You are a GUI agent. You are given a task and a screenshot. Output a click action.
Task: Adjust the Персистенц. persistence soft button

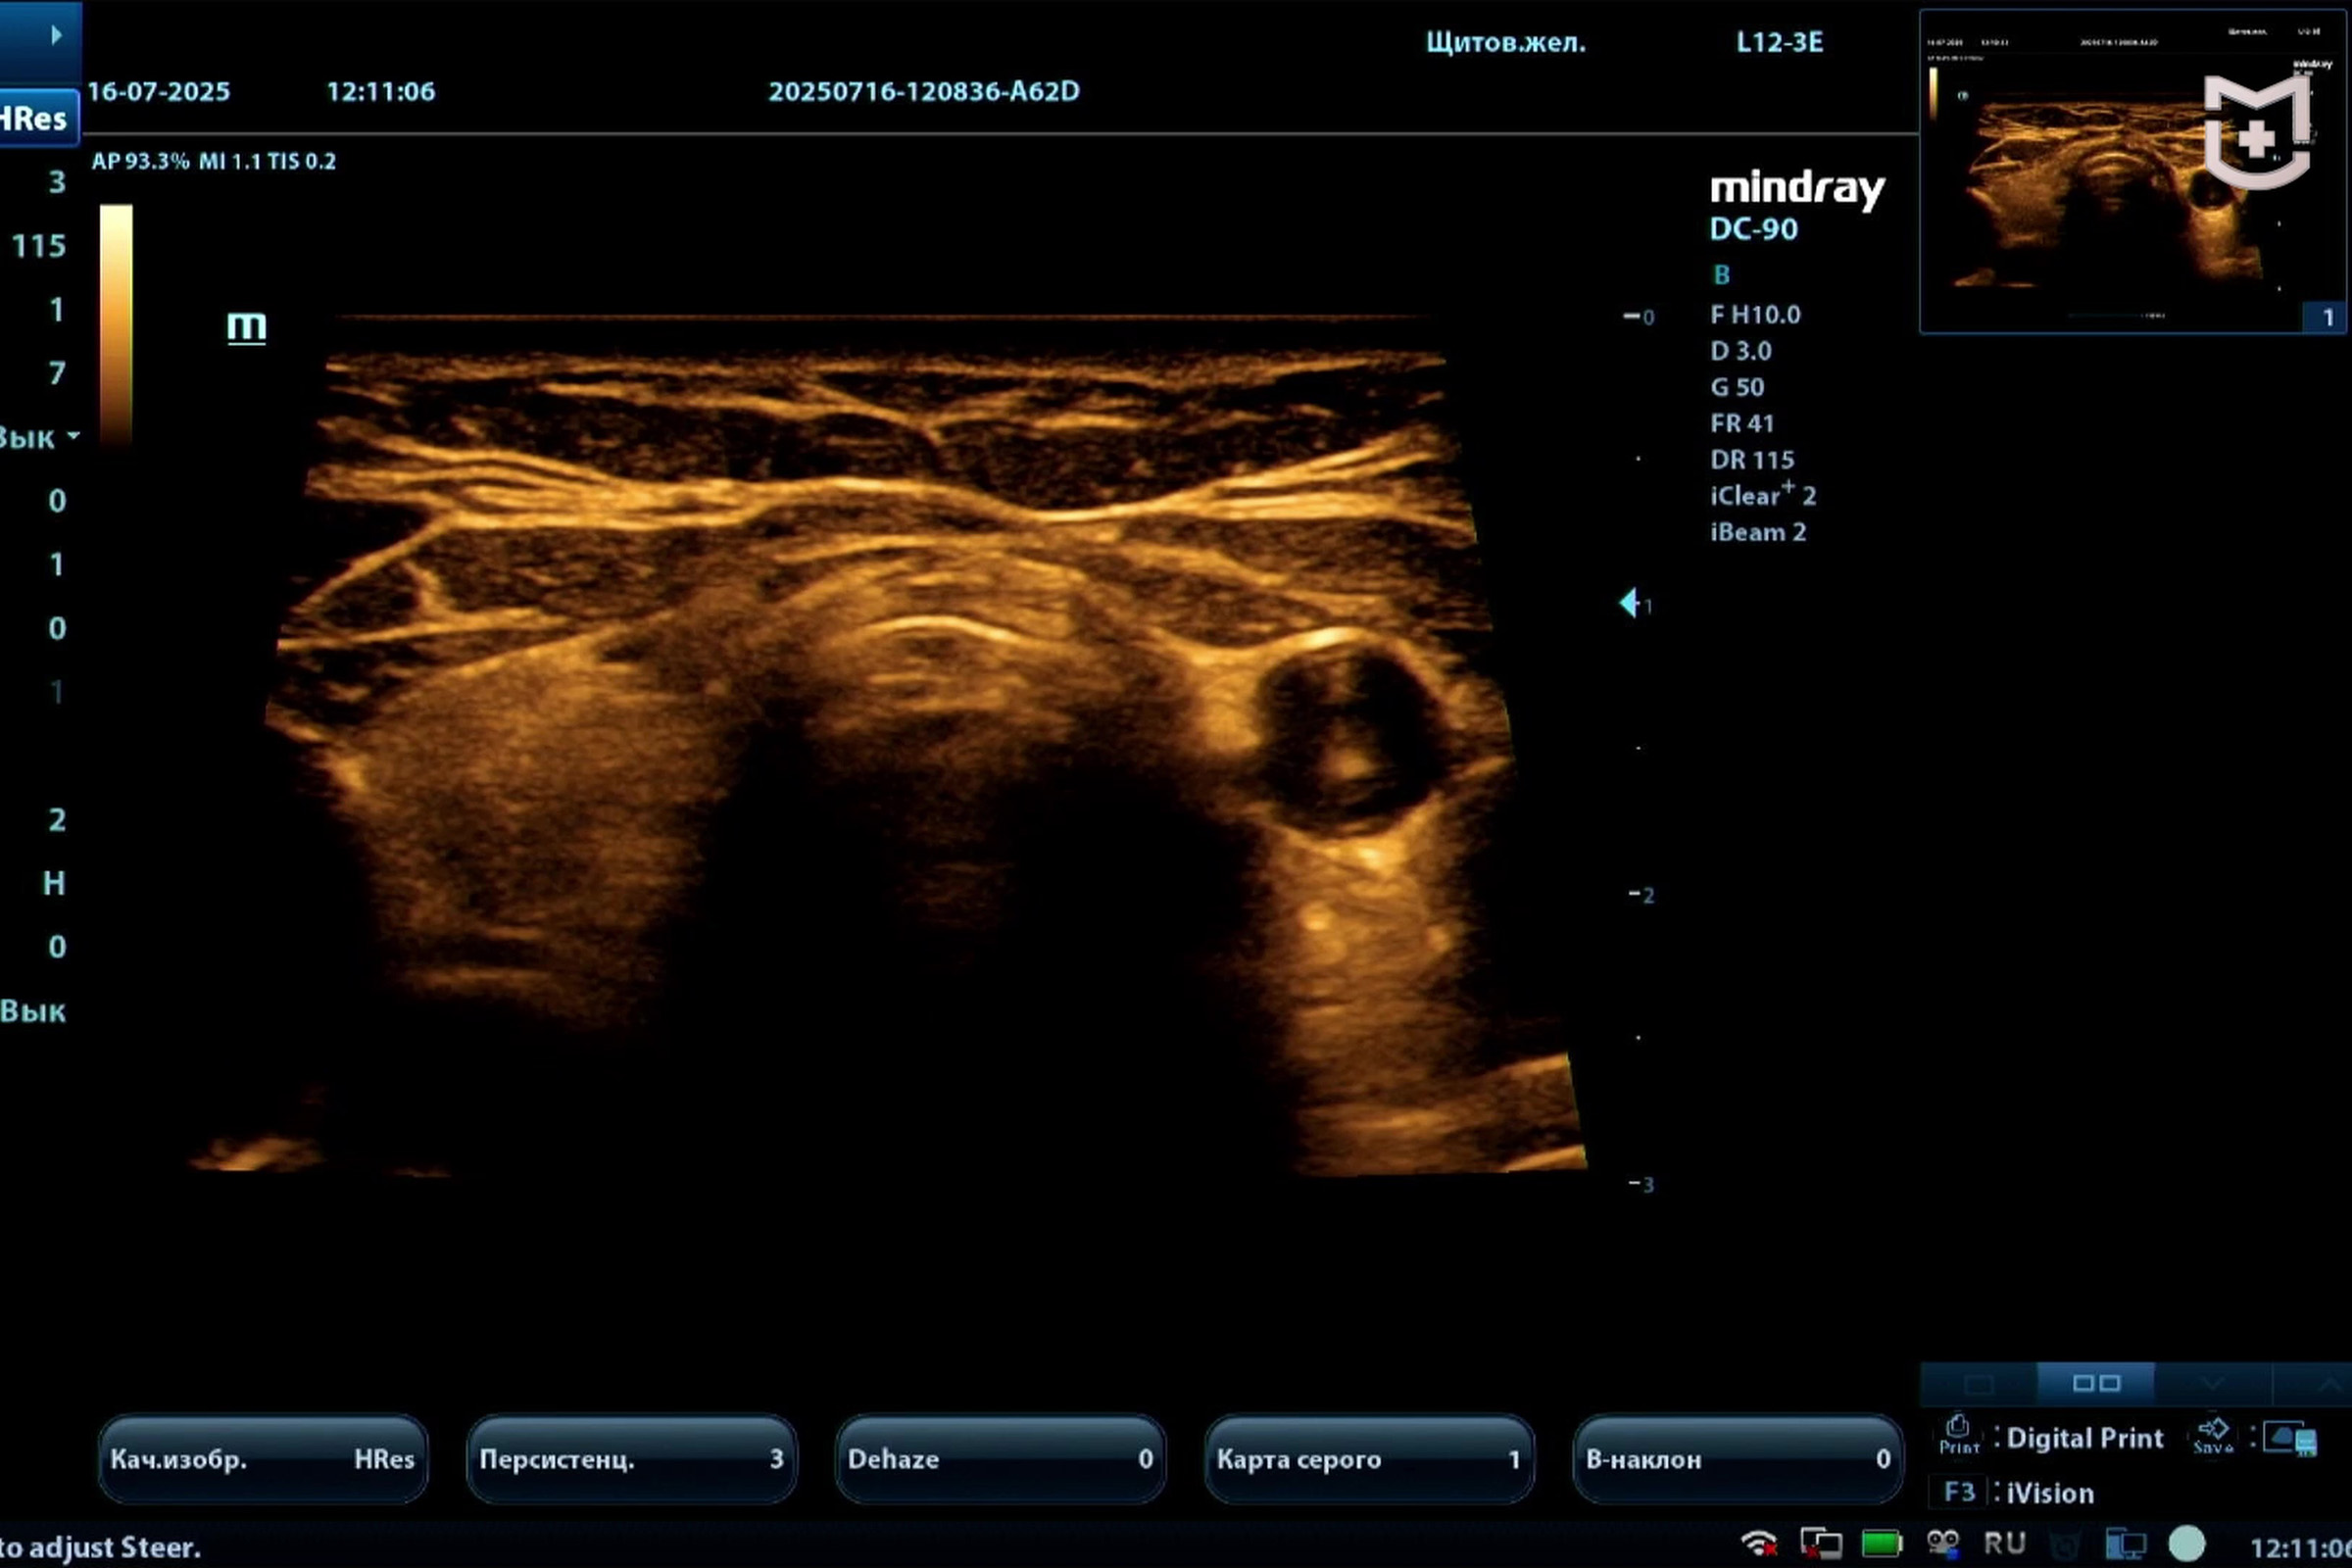click(x=631, y=1459)
